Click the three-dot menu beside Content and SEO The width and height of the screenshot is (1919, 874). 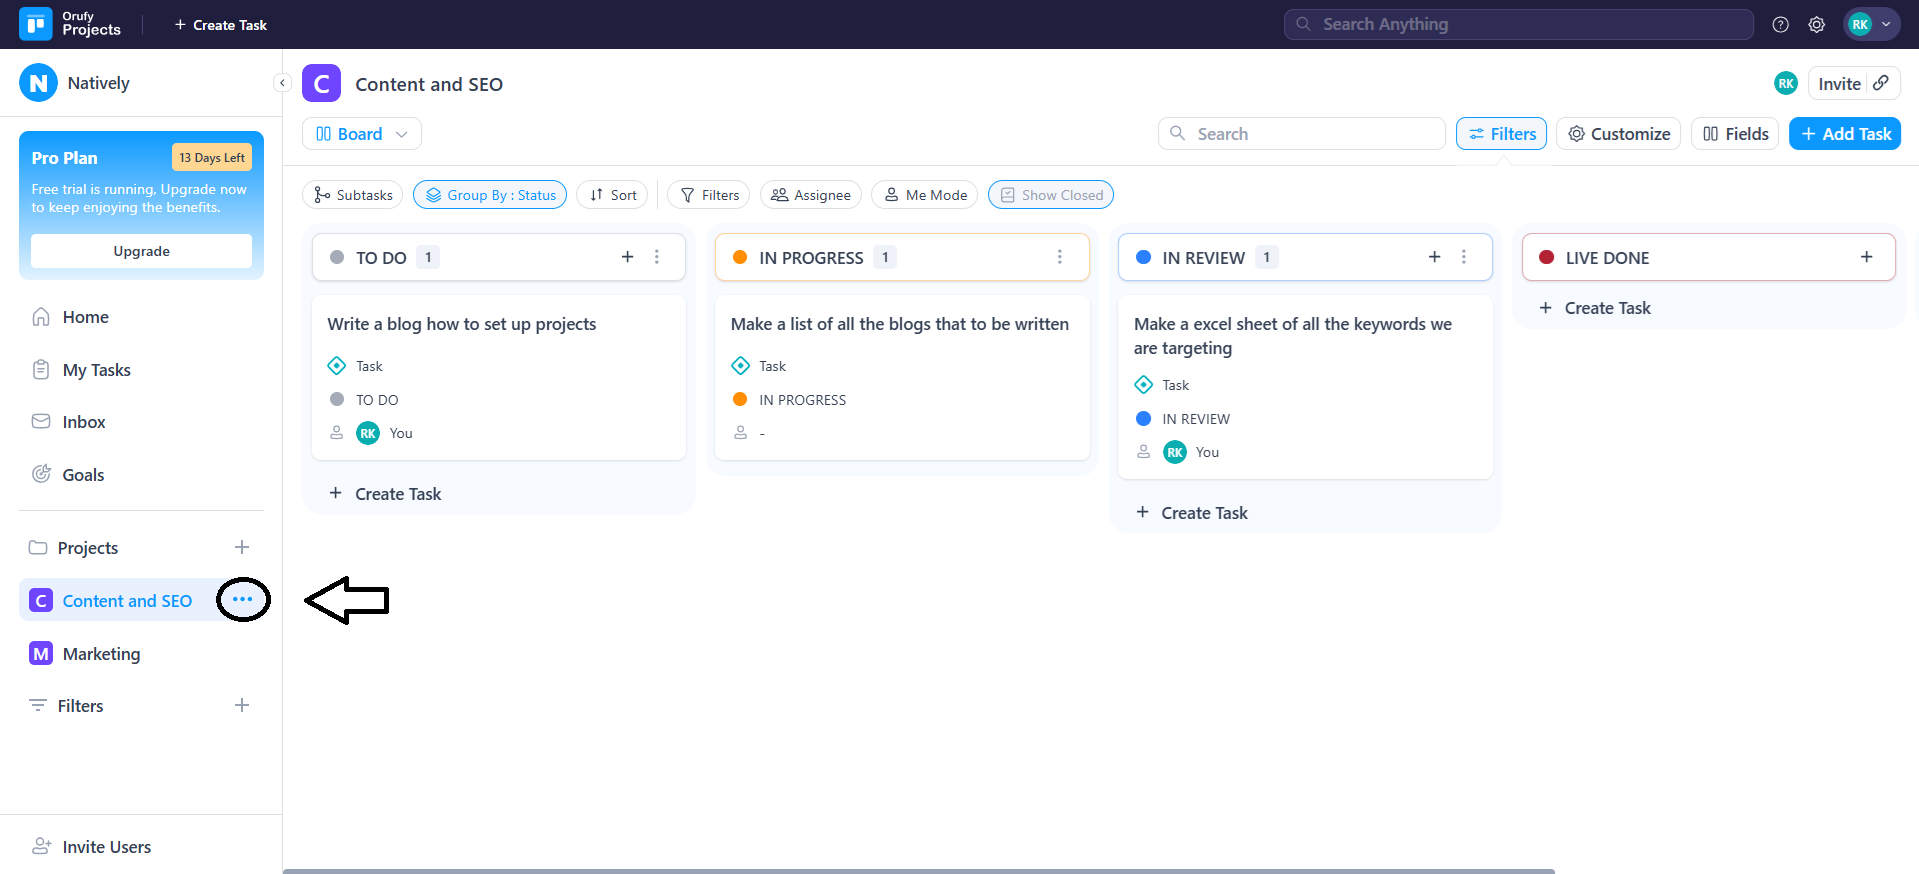pyautogui.click(x=242, y=600)
